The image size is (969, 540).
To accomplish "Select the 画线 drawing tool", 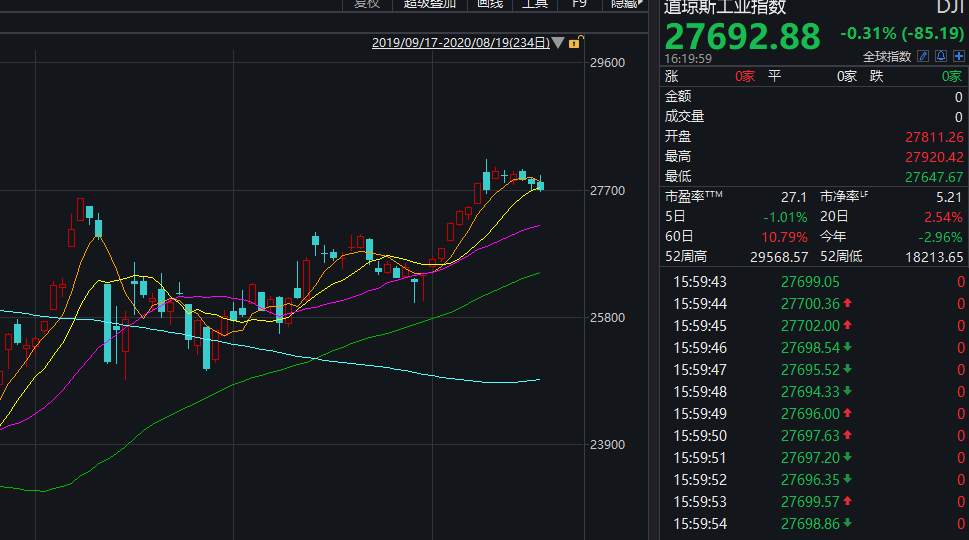I will (490, 4).
